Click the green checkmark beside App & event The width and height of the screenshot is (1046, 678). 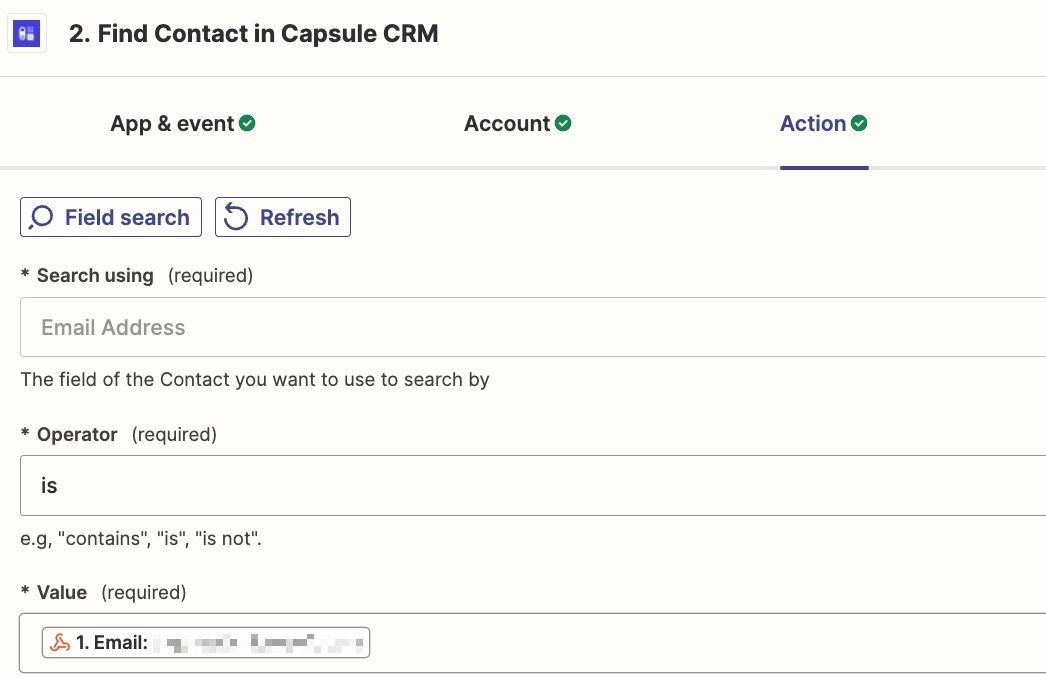[247, 123]
